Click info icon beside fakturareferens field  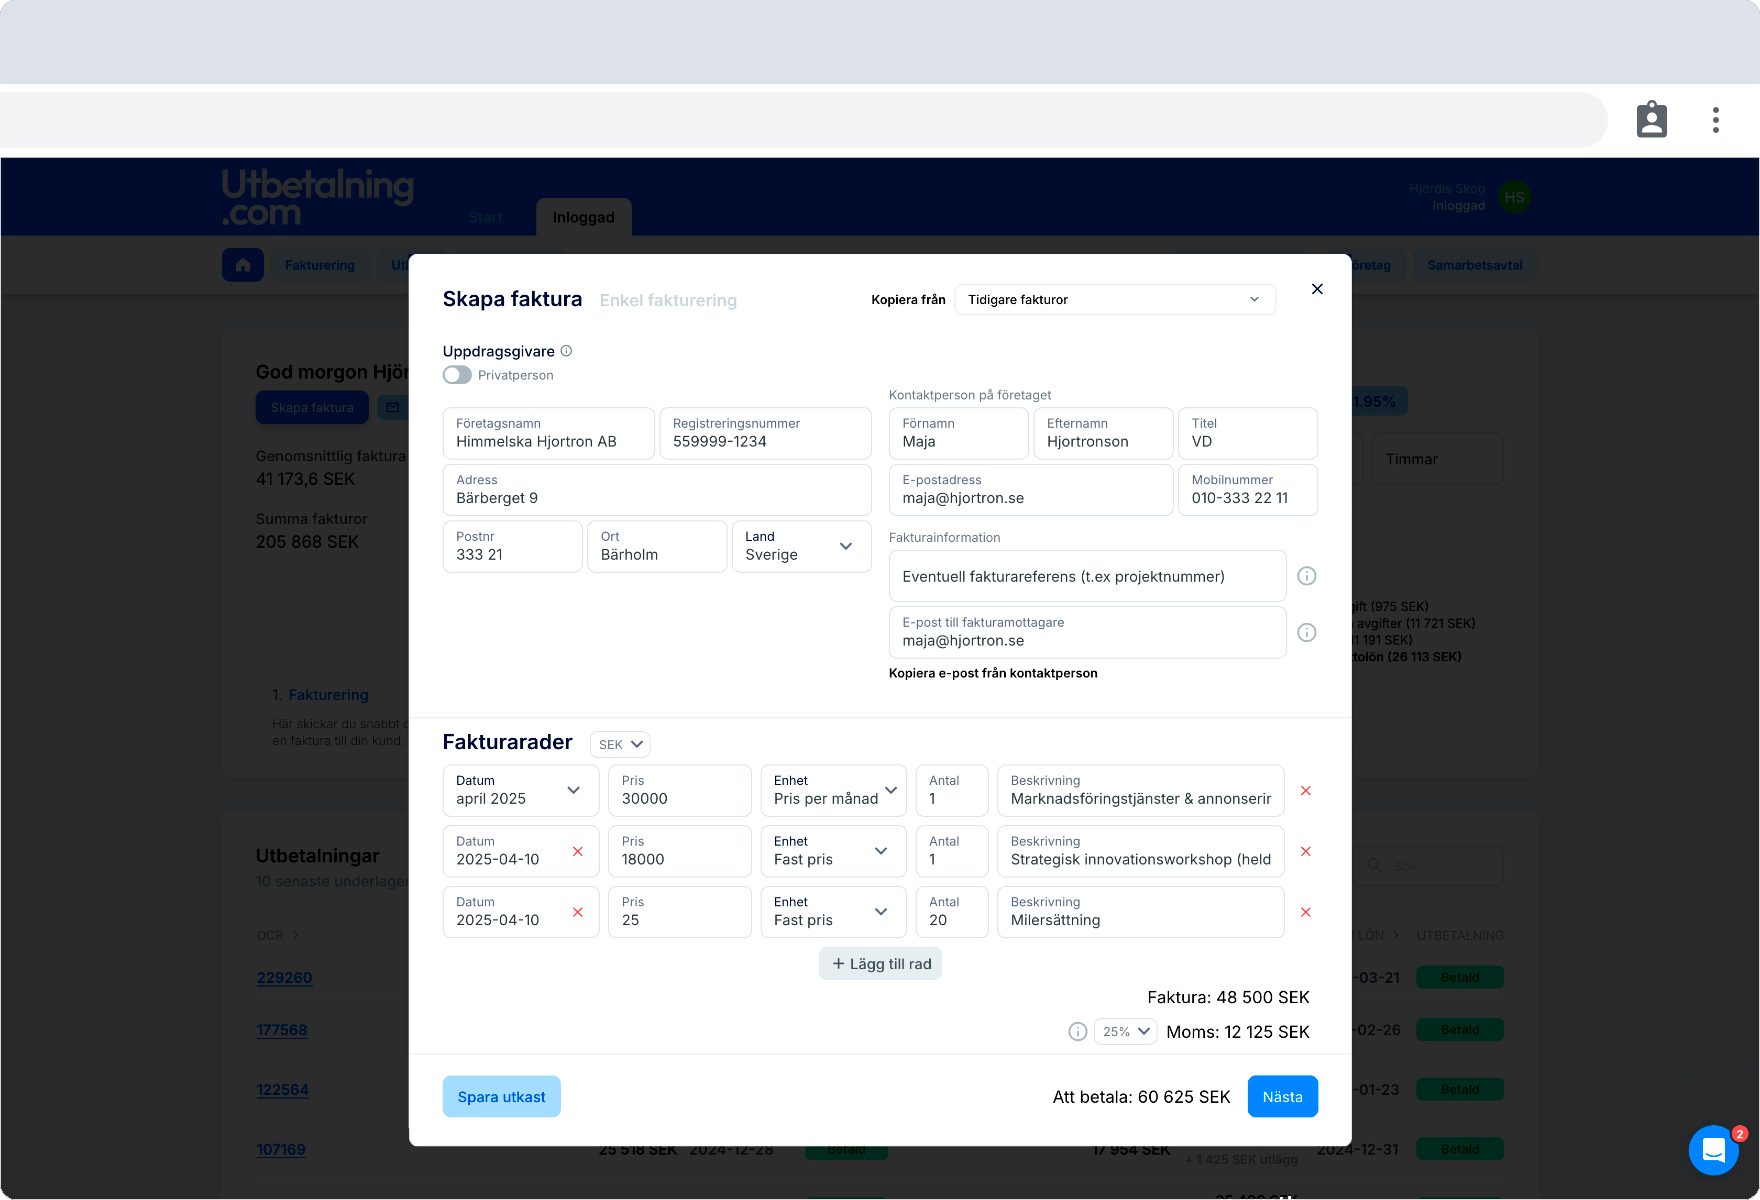1307,576
